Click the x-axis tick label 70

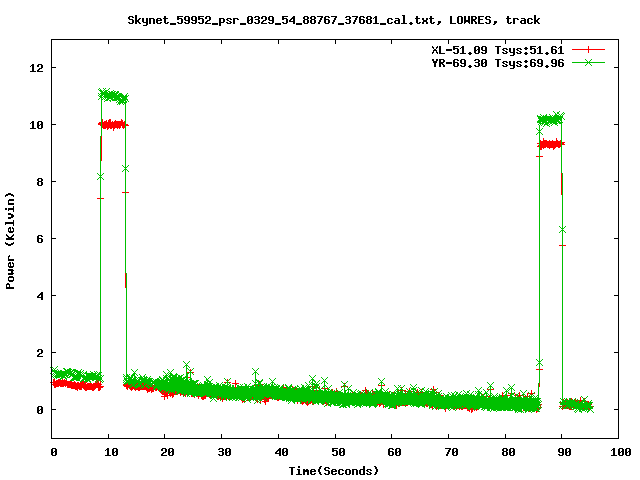click(x=451, y=452)
